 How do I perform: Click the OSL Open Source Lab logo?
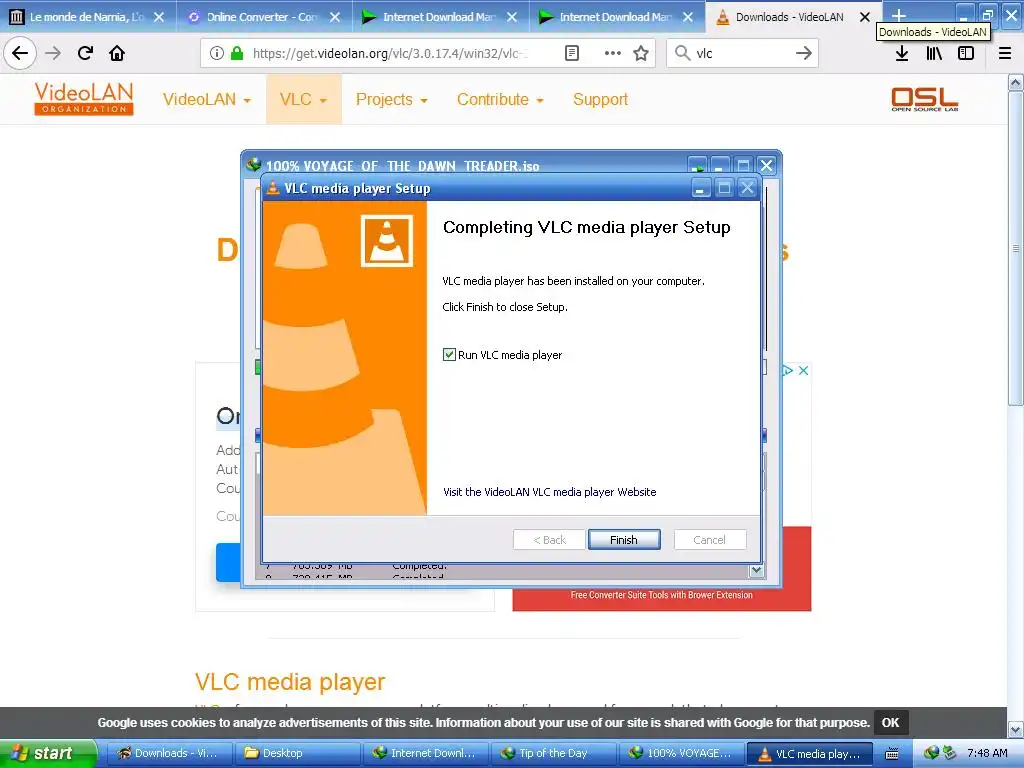pos(925,99)
